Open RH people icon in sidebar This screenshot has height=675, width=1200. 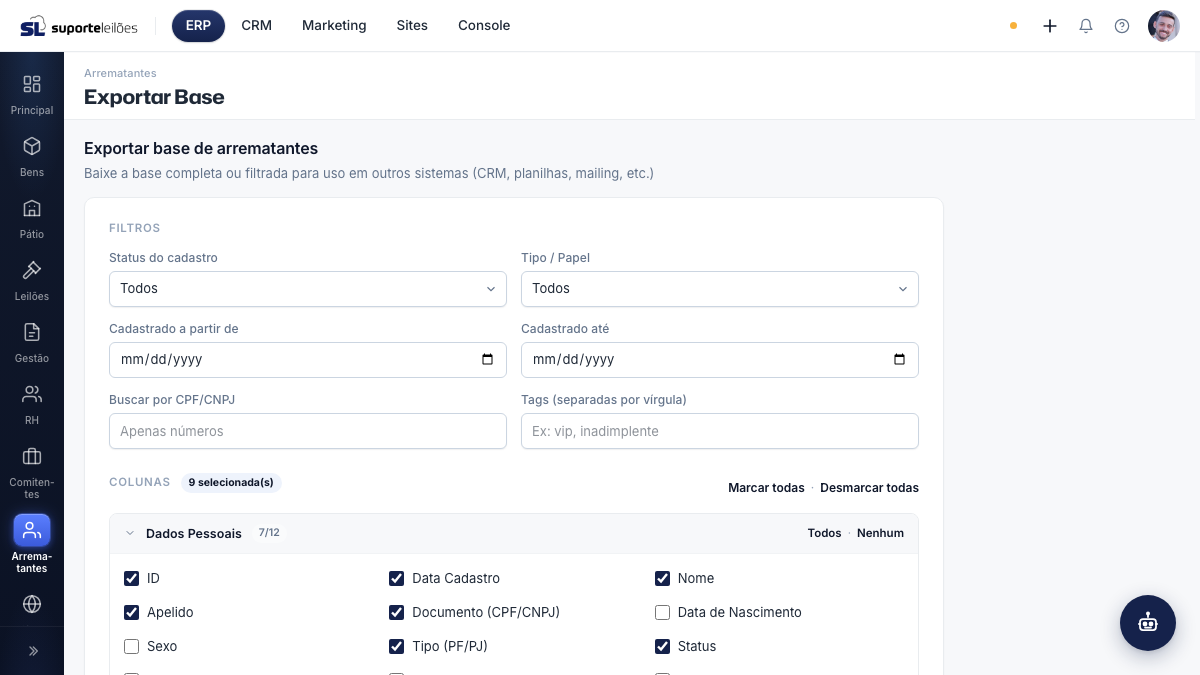[x=32, y=394]
